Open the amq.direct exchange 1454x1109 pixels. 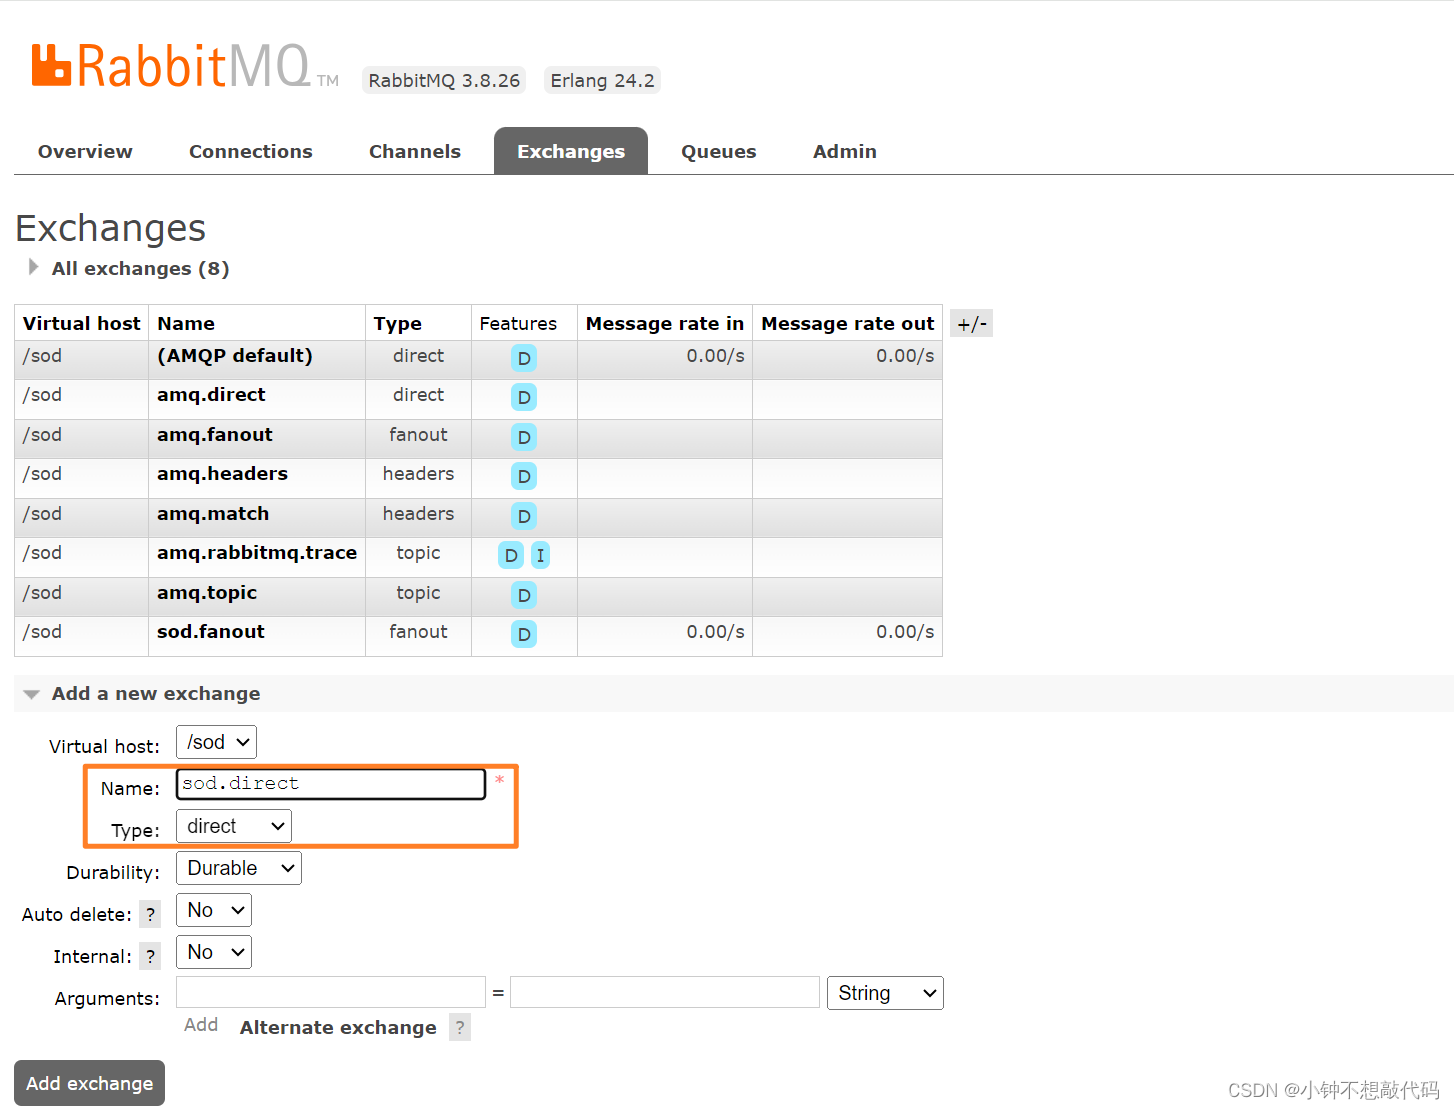click(x=211, y=395)
